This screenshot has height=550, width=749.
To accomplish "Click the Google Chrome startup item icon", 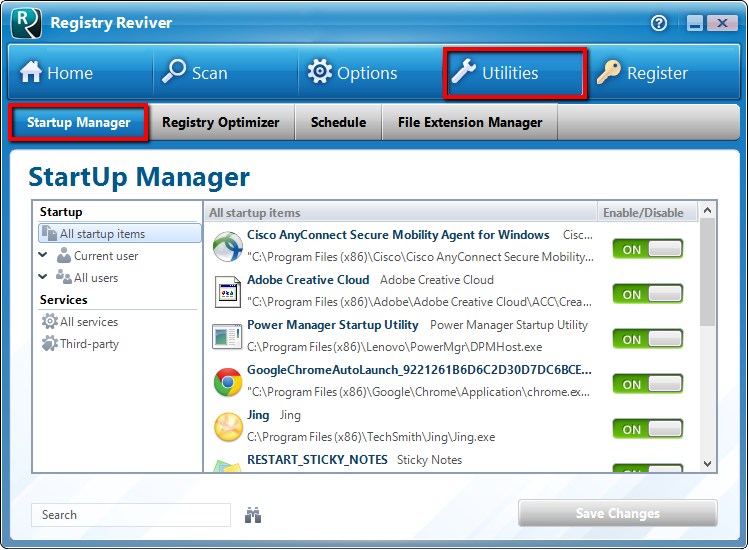I will point(228,382).
